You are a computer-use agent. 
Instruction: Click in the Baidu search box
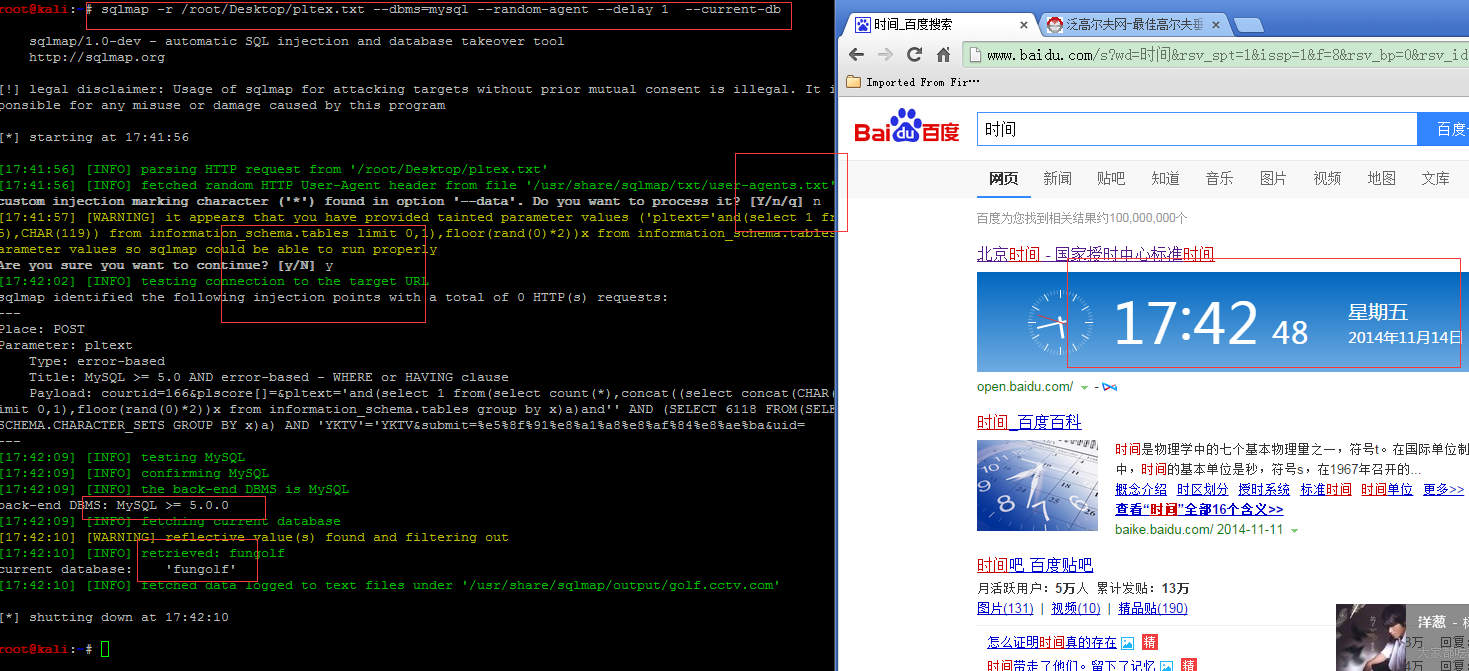tap(1197, 129)
